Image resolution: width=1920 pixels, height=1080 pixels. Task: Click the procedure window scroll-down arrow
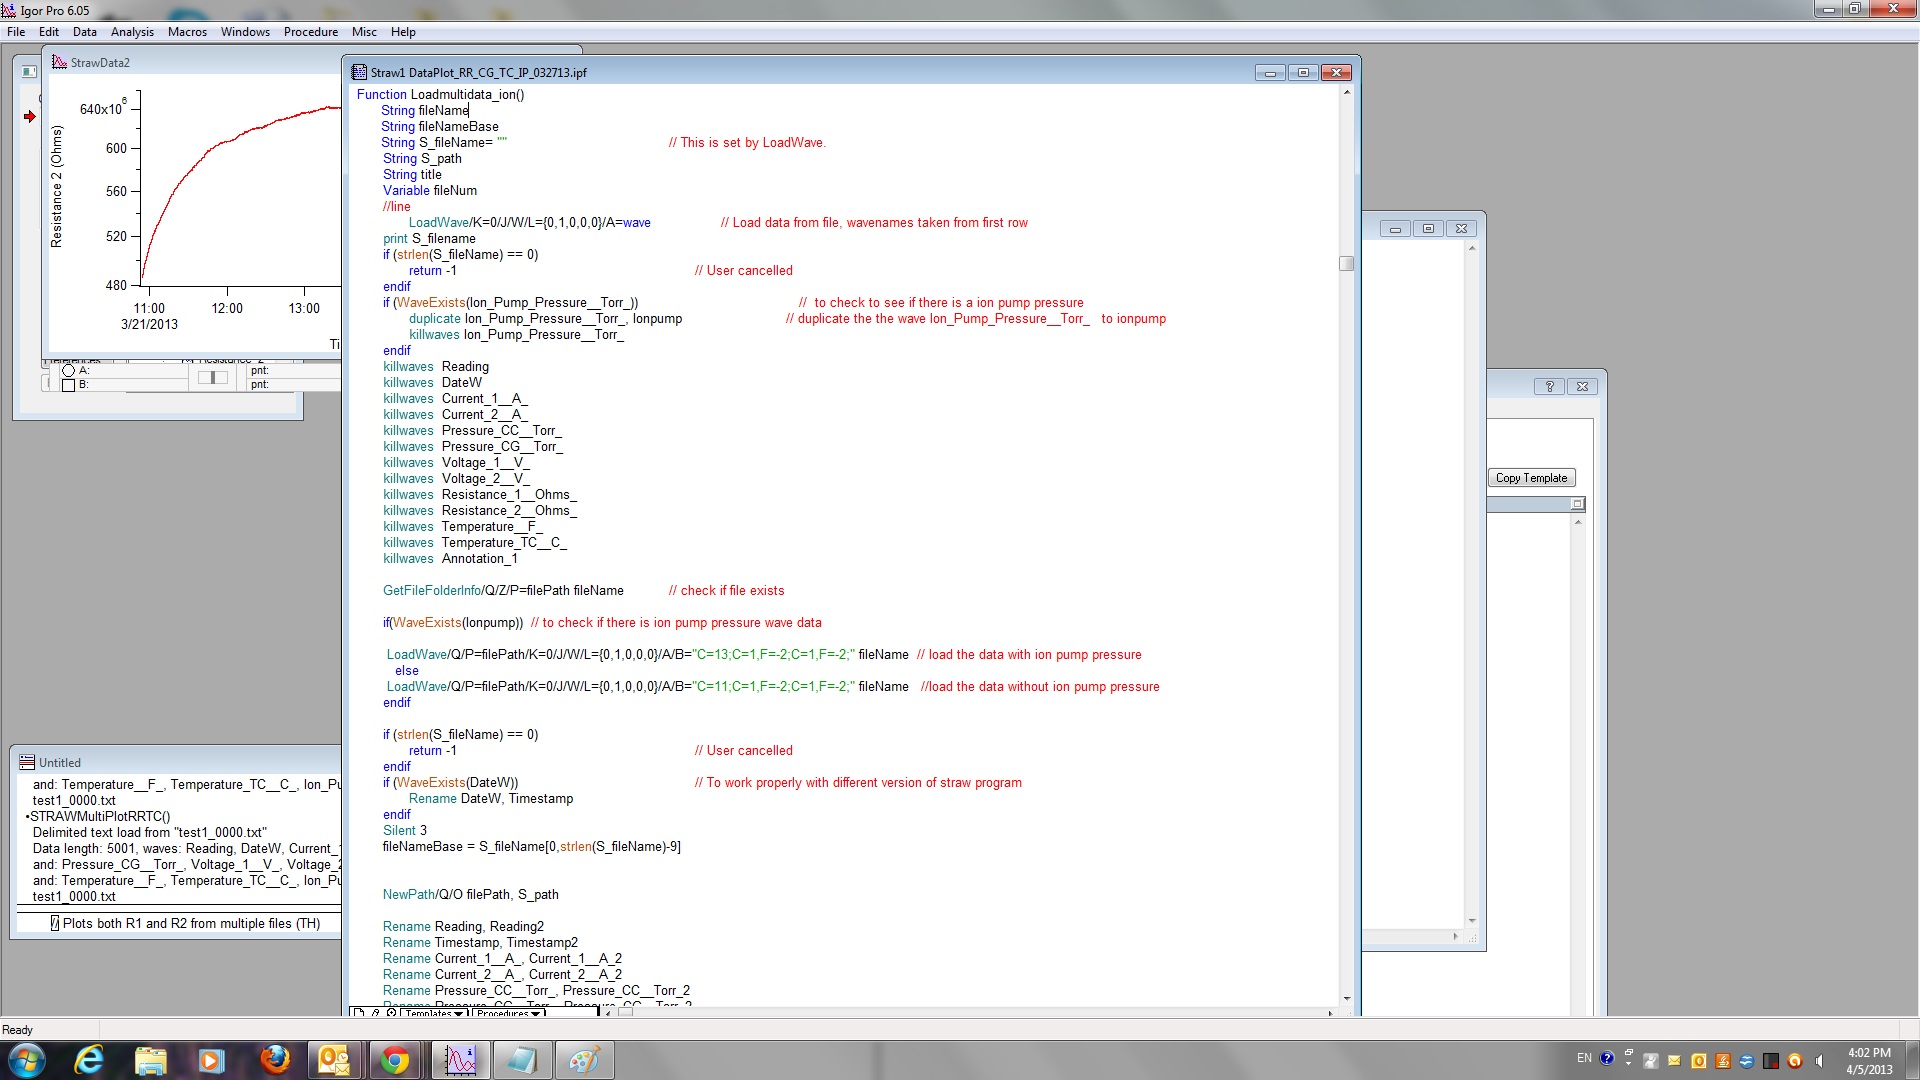(1347, 998)
